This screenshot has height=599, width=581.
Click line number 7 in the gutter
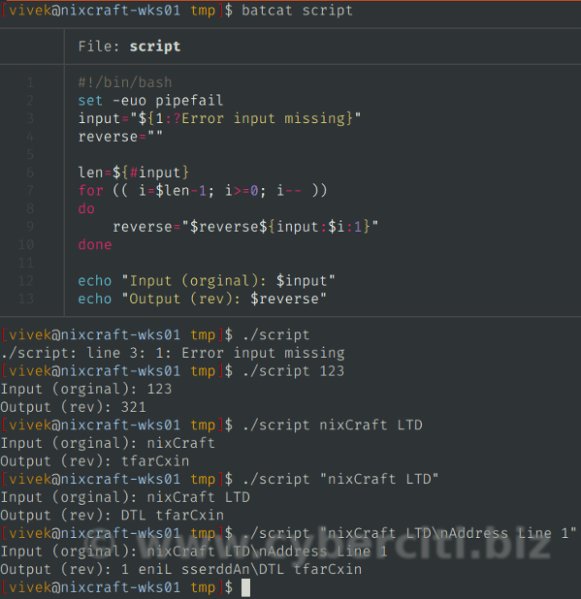(x=30, y=190)
